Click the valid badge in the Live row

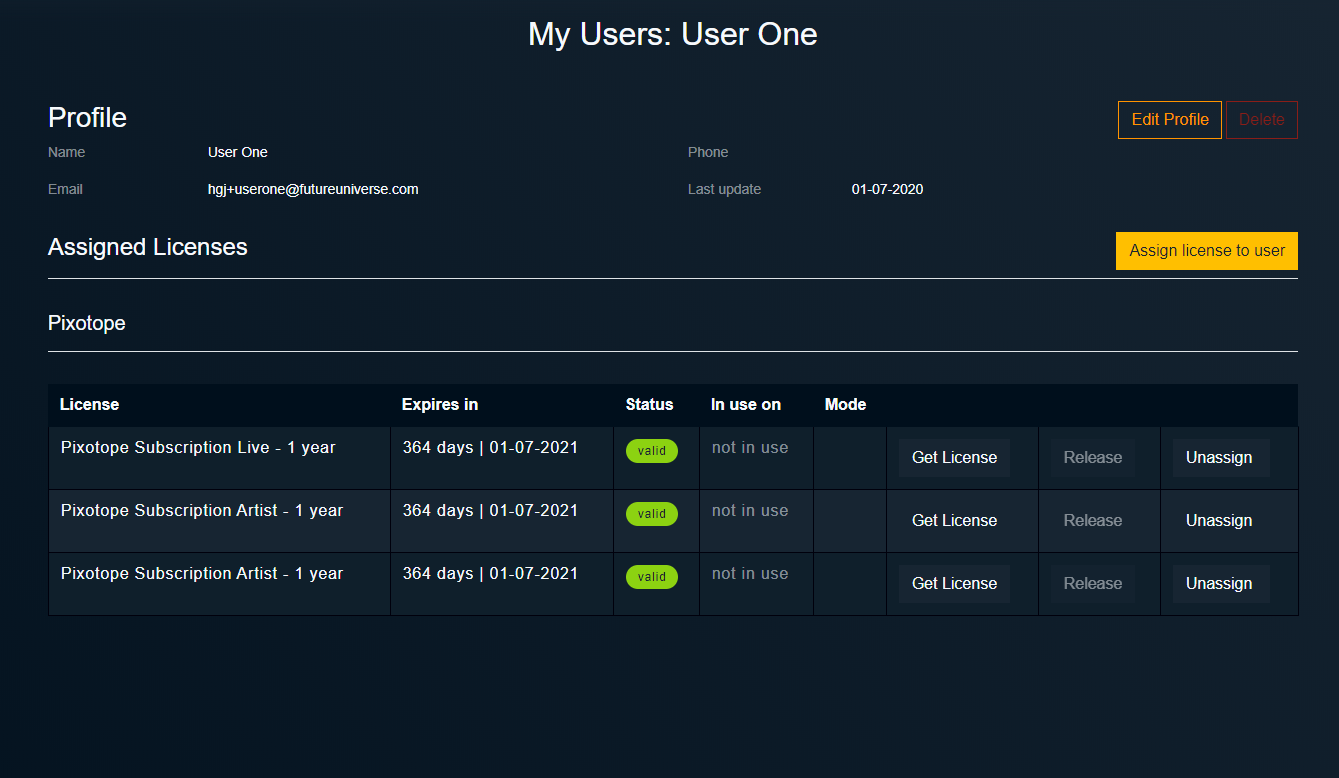[x=652, y=451]
